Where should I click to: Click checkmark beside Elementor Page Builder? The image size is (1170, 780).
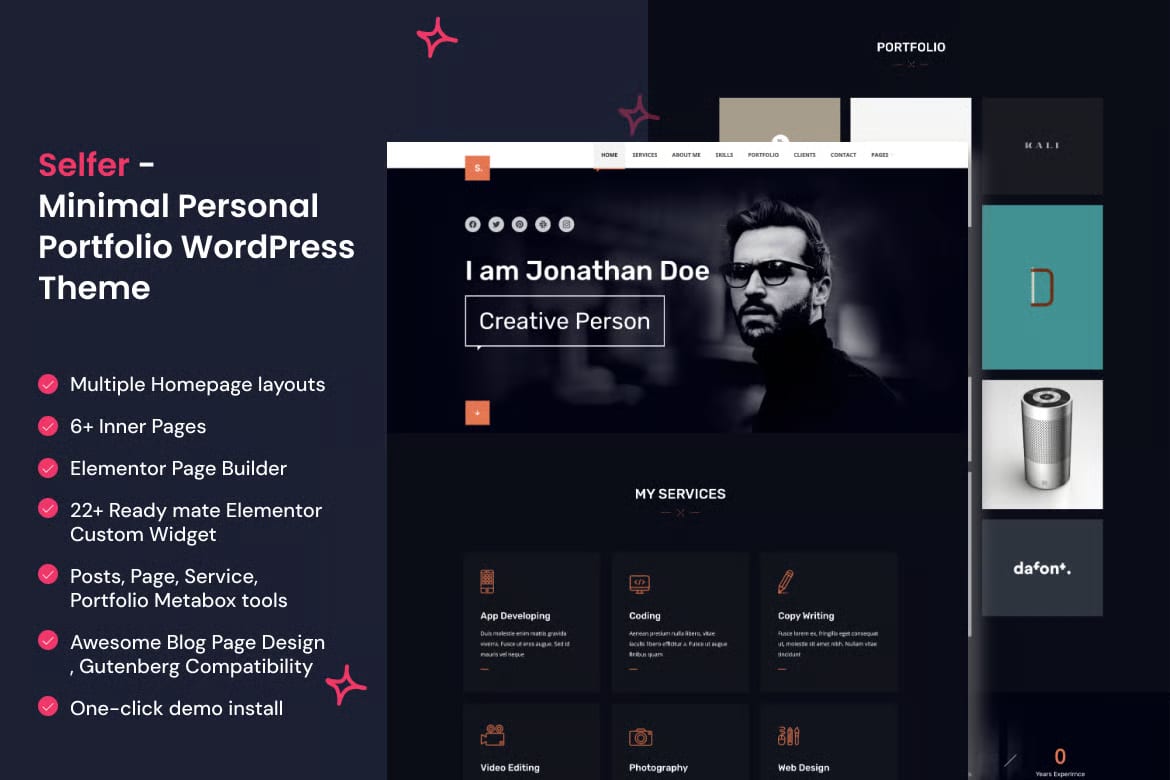pyautogui.click(x=48, y=468)
